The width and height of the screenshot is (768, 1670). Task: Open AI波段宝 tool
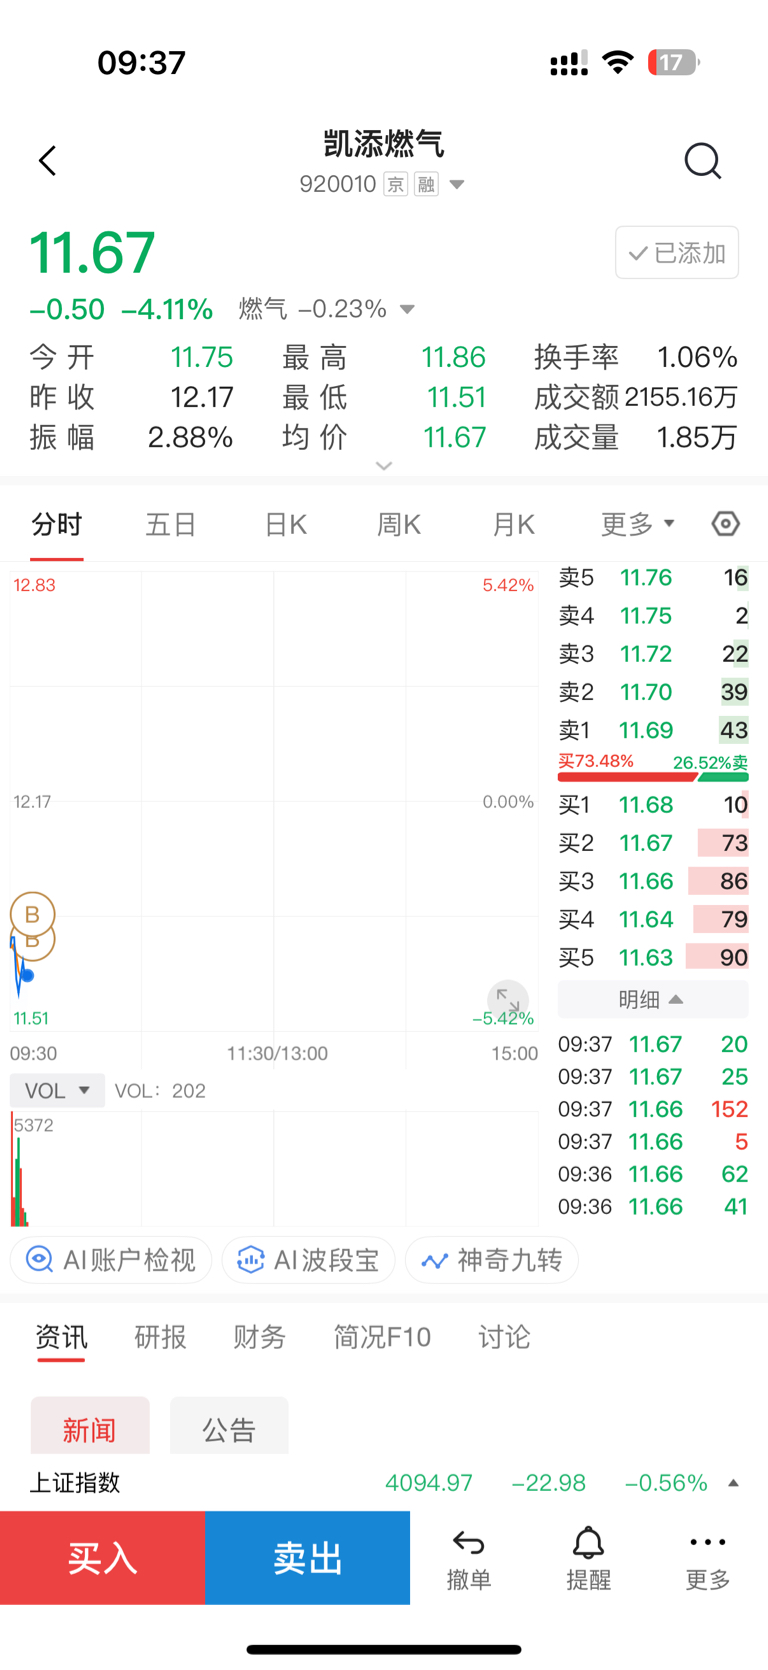(308, 1260)
